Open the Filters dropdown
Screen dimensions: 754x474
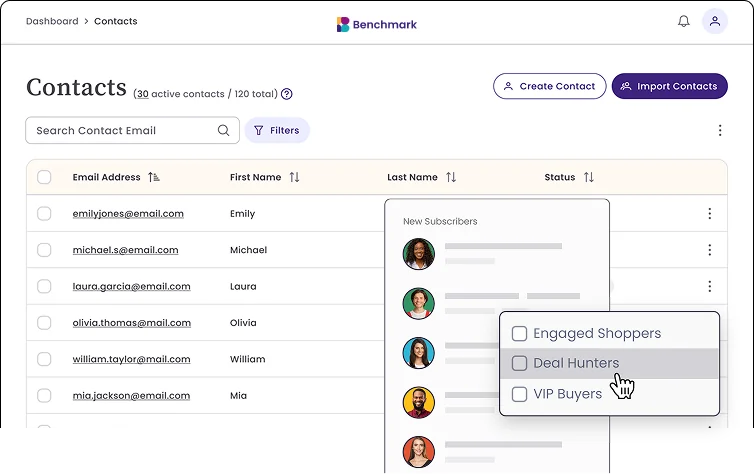pyautogui.click(x=276, y=130)
